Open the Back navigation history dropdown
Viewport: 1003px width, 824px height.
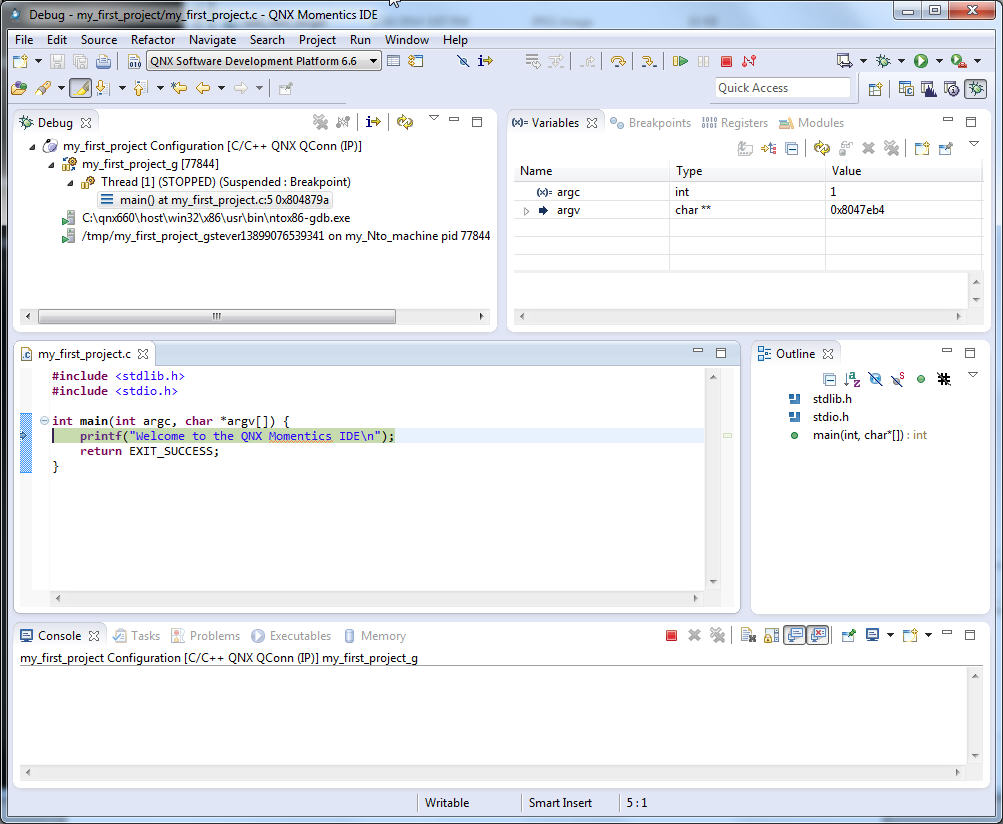coord(221,88)
